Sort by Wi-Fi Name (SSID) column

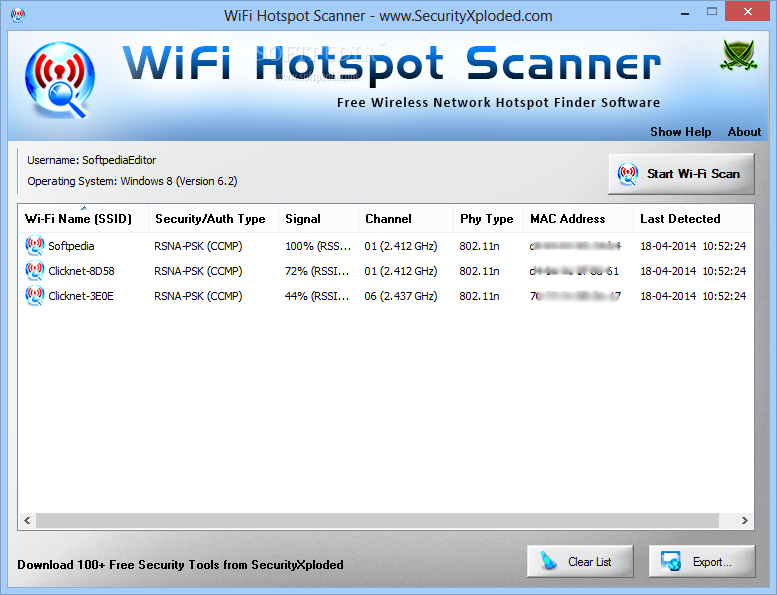83,218
